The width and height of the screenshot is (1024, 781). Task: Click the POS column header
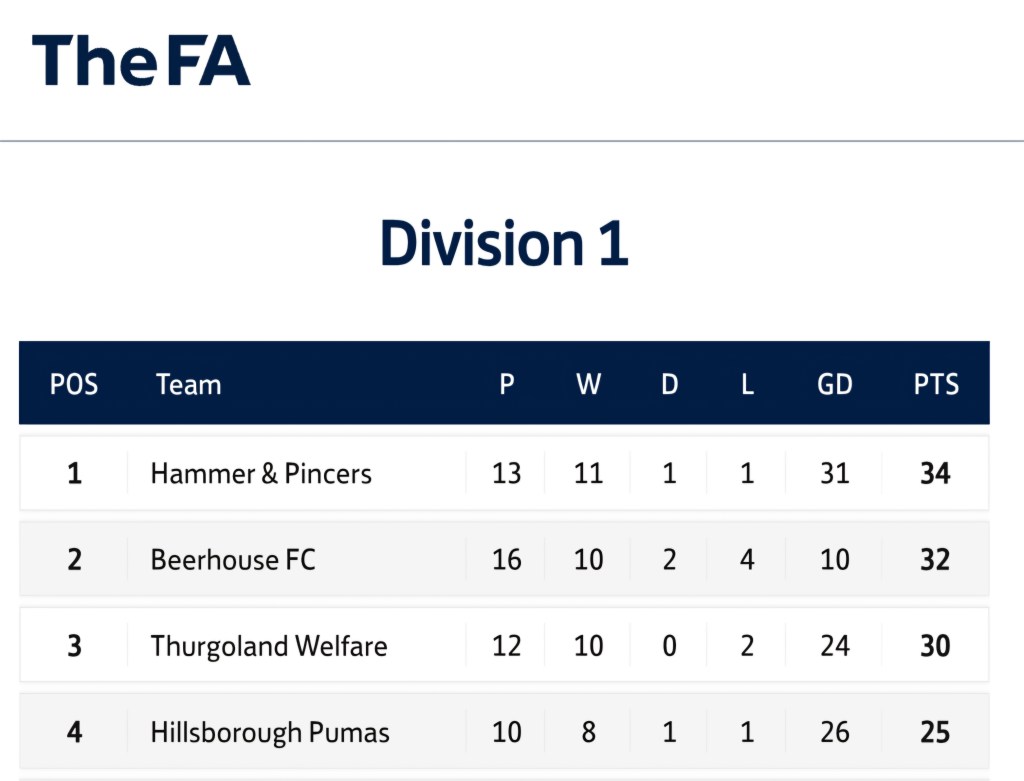coord(74,385)
